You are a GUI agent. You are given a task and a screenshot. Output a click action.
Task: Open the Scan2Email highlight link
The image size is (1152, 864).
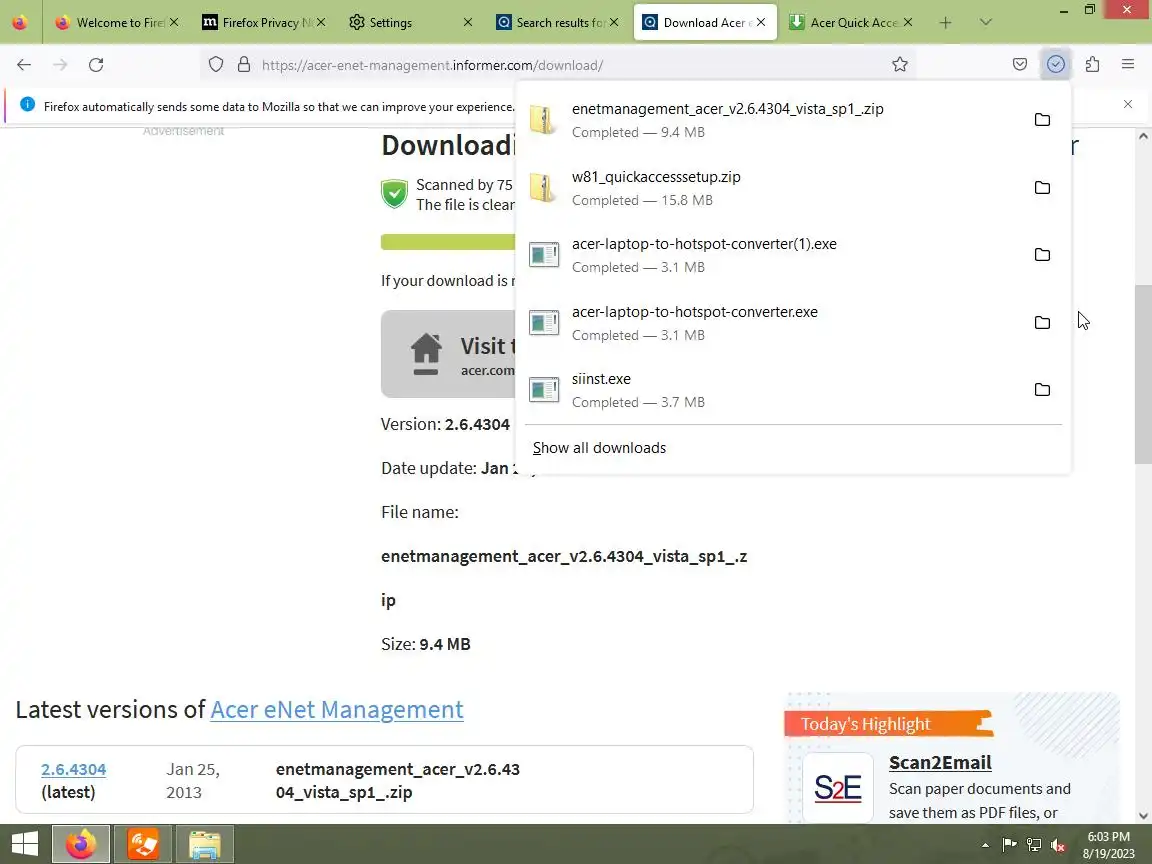coord(940,763)
